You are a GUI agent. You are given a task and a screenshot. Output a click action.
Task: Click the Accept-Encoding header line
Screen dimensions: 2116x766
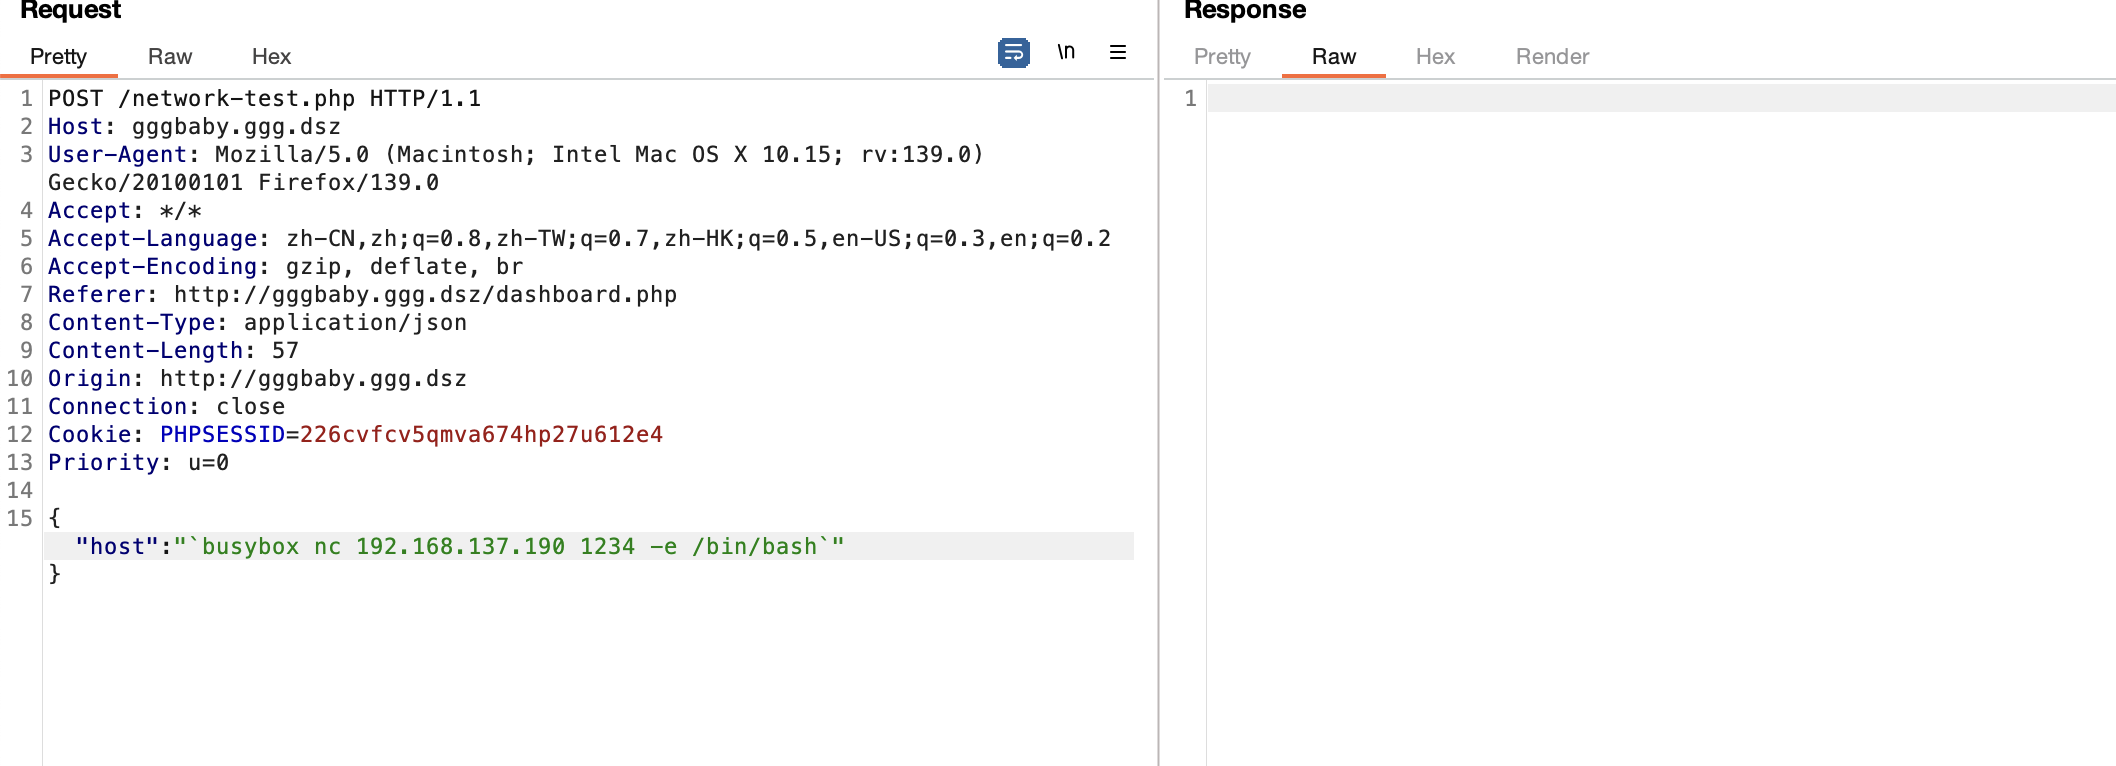pos(286,266)
